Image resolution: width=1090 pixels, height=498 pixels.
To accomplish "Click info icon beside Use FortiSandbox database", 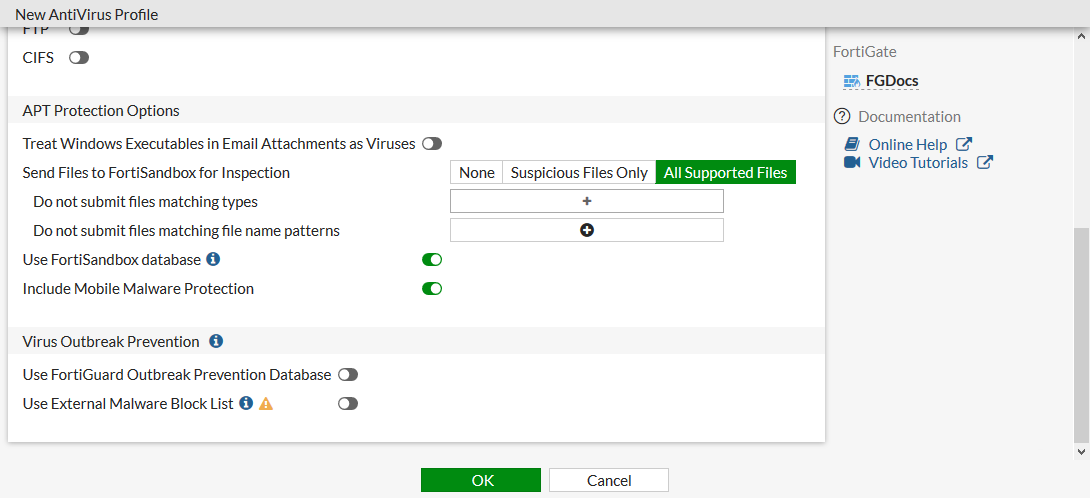I will 213,260.
